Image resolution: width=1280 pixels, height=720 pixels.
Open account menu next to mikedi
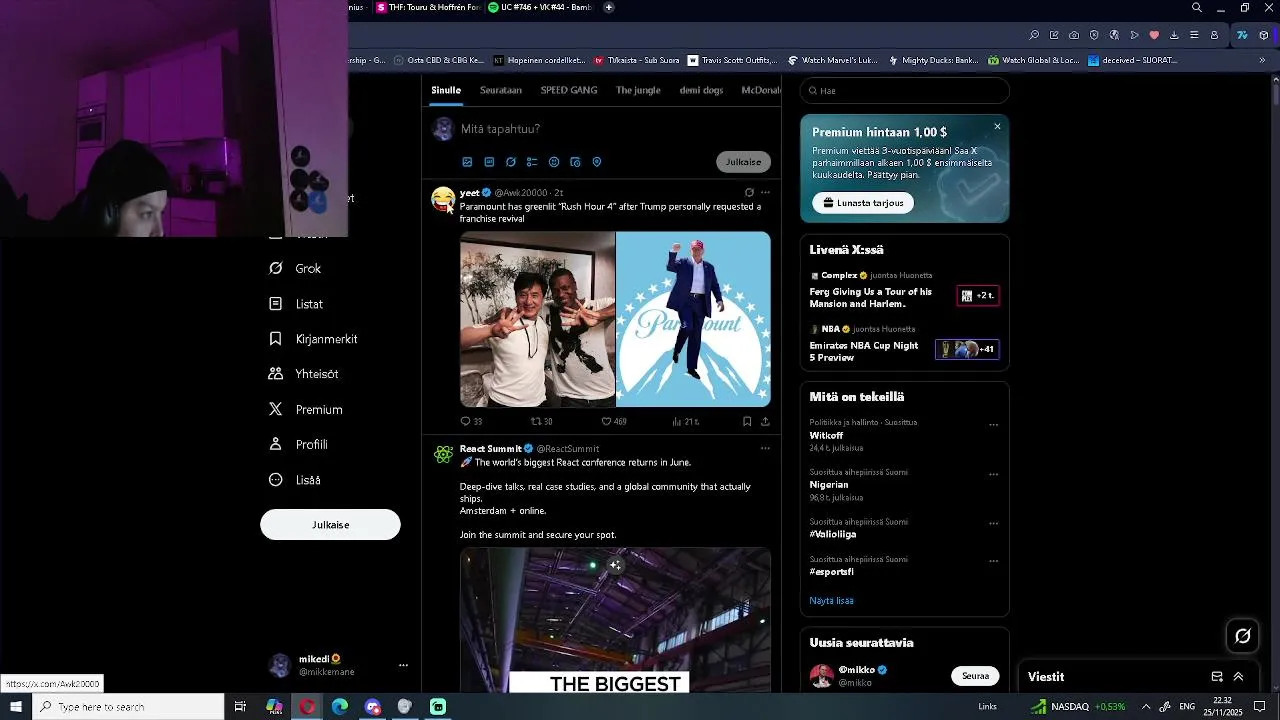coord(403,665)
